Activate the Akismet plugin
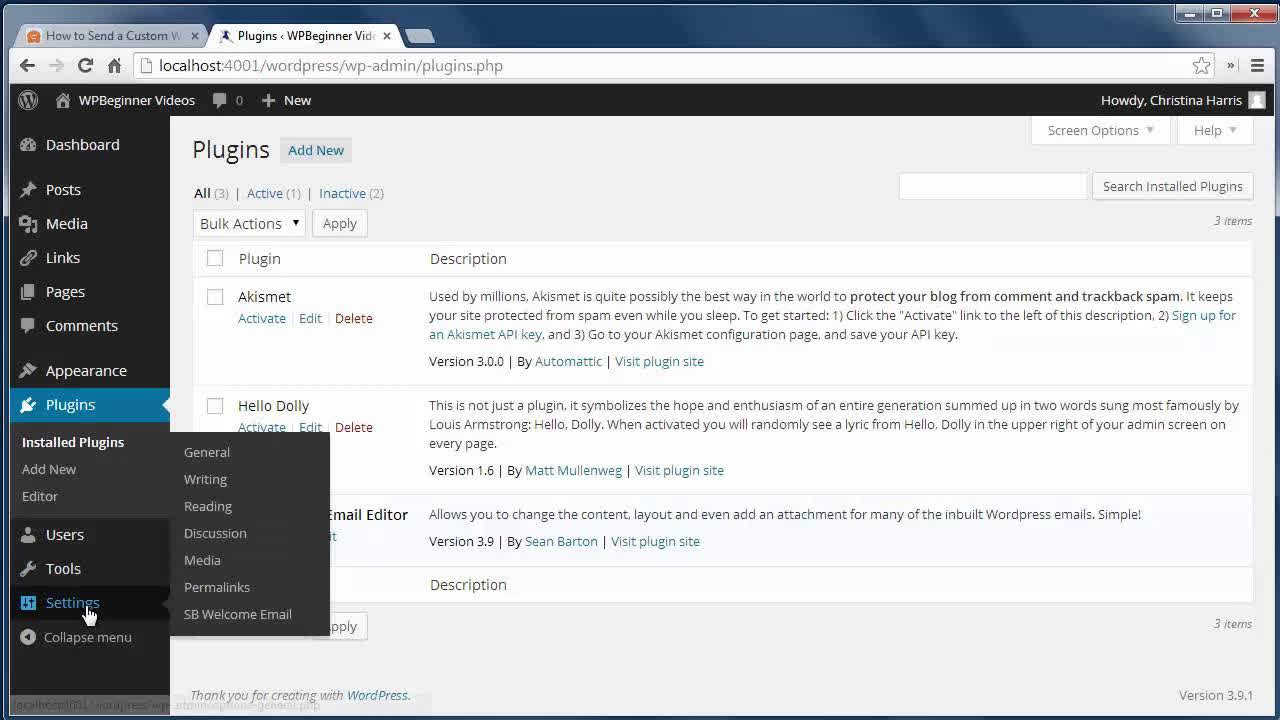The height and width of the screenshot is (720, 1280). [262, 318]
